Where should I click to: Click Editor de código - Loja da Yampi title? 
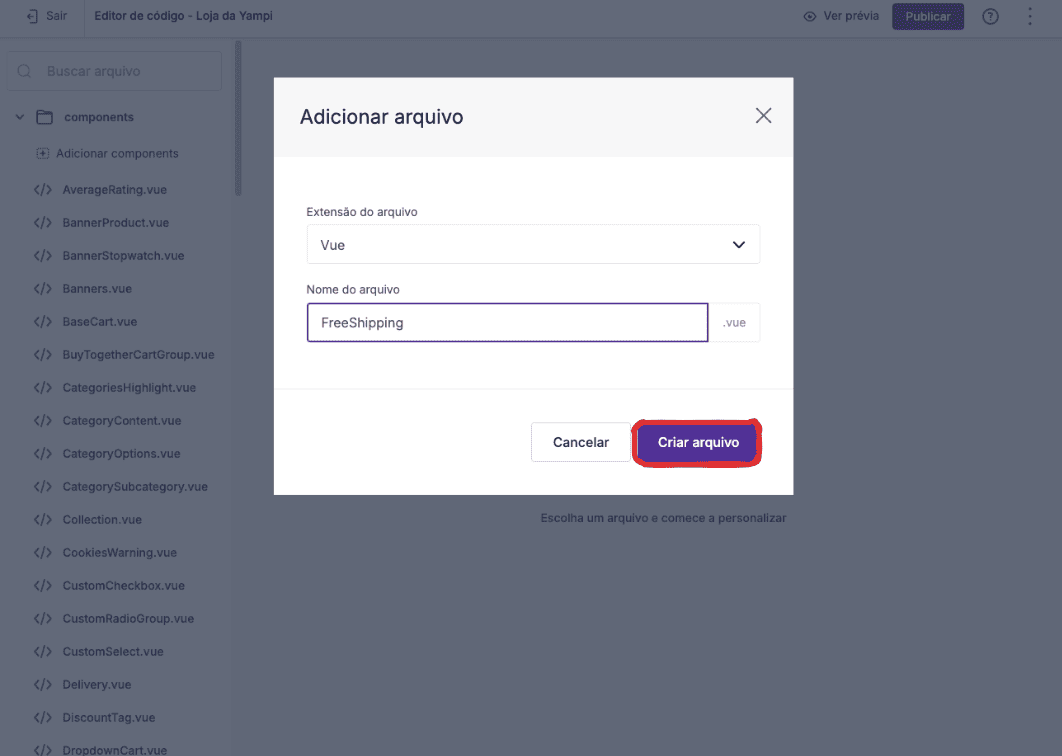point(184,16)
